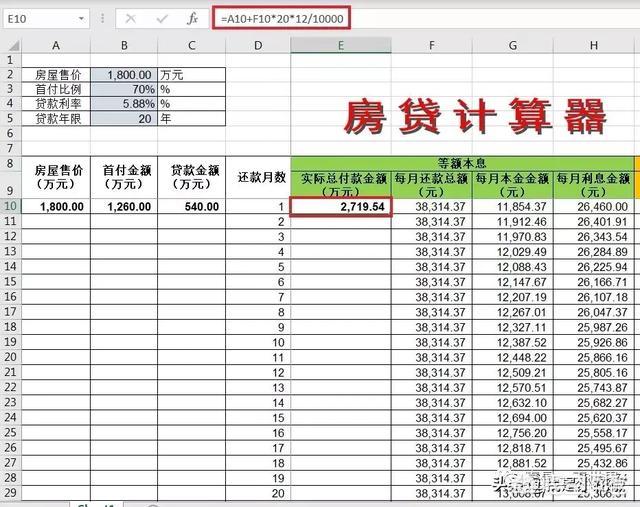Screen dimensions: 640x507
Task: Select column H header
Action: coord(594,45)
